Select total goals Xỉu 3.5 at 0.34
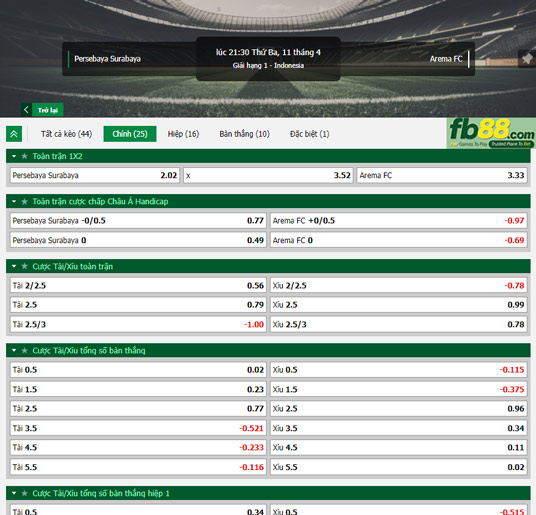Image resolution: width=536 pixels, height=515 pixels. (399, 428)
